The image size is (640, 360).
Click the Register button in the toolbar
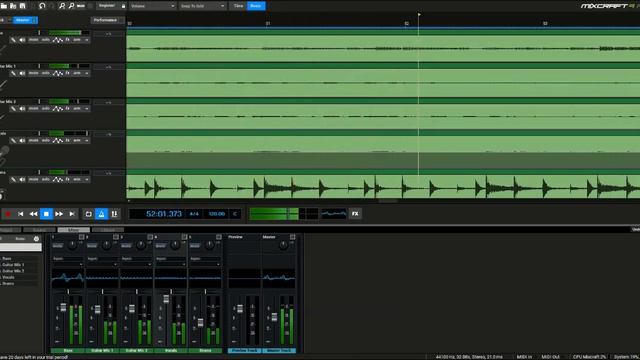pyautogui.click(x=107, y=6)
